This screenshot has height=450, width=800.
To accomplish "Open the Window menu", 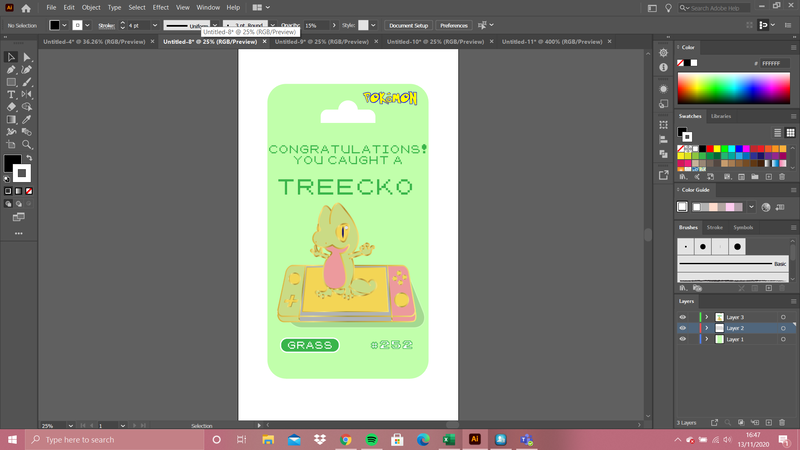I will (208, 8).
